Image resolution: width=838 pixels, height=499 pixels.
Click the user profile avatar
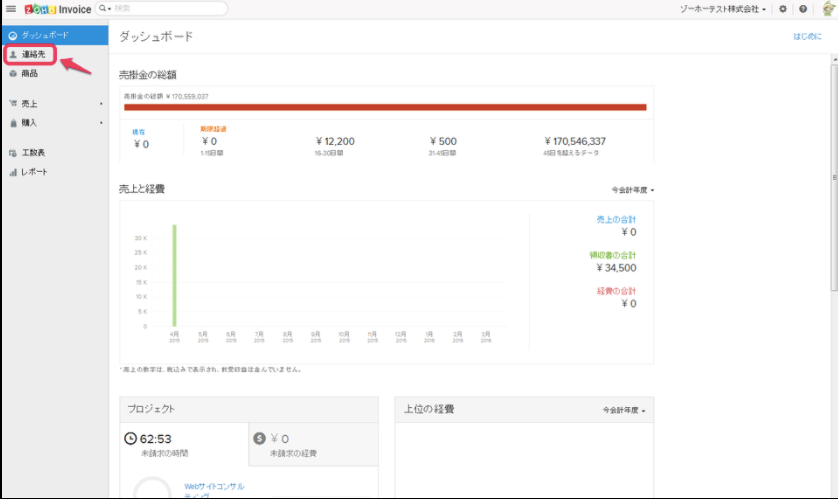point(828,9)
